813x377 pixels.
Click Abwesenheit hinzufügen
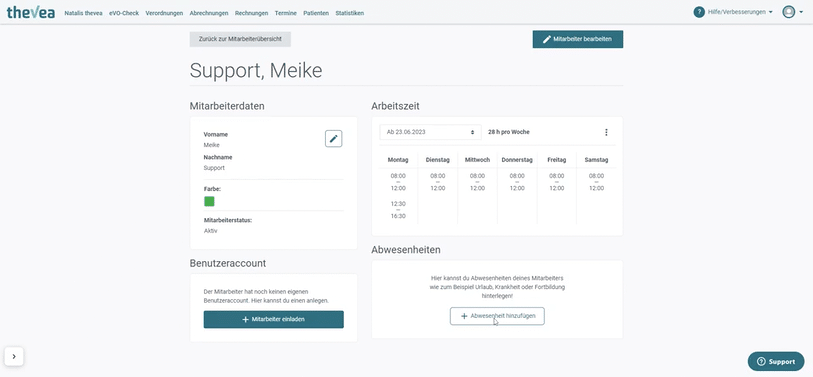point(497,316)
